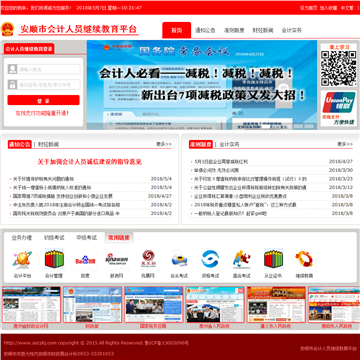The image size is (360, 360).
Task: Switch to the 初级考试 tab
Action: (x=54, y=238)
